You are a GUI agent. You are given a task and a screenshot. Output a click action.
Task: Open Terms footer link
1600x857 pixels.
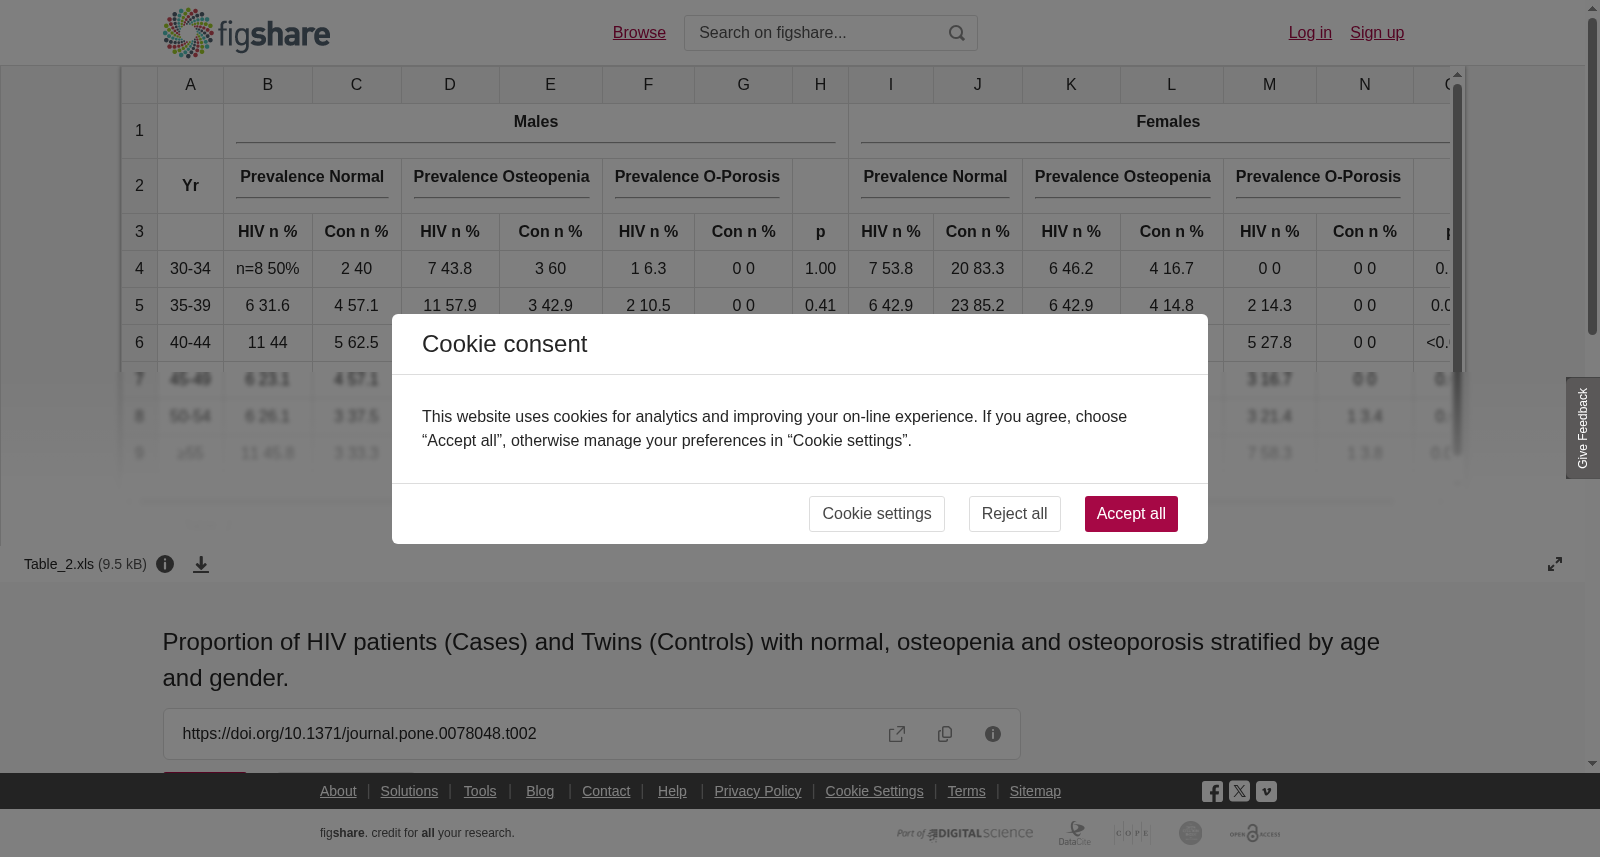(966, 791)
